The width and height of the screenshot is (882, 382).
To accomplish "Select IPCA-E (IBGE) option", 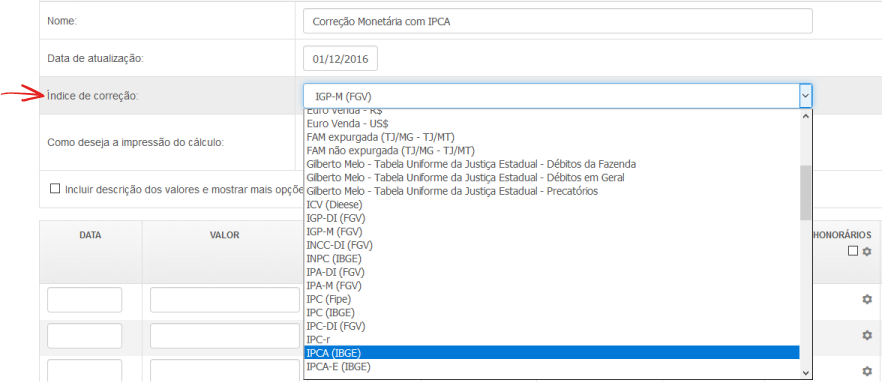I will point(551,366).
